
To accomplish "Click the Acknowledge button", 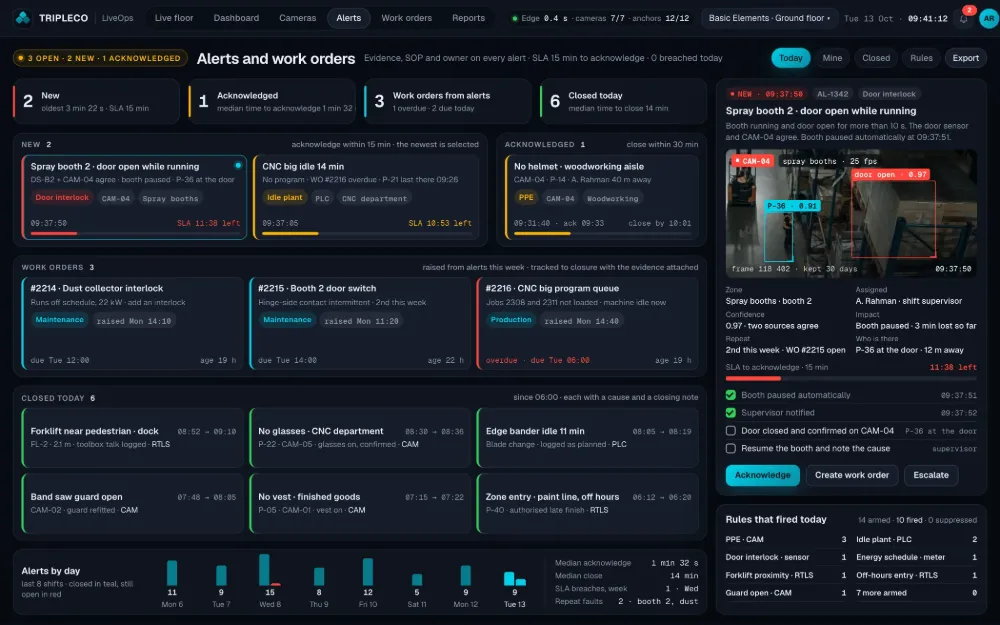I will pyautogui.click(x=762, y=475).
